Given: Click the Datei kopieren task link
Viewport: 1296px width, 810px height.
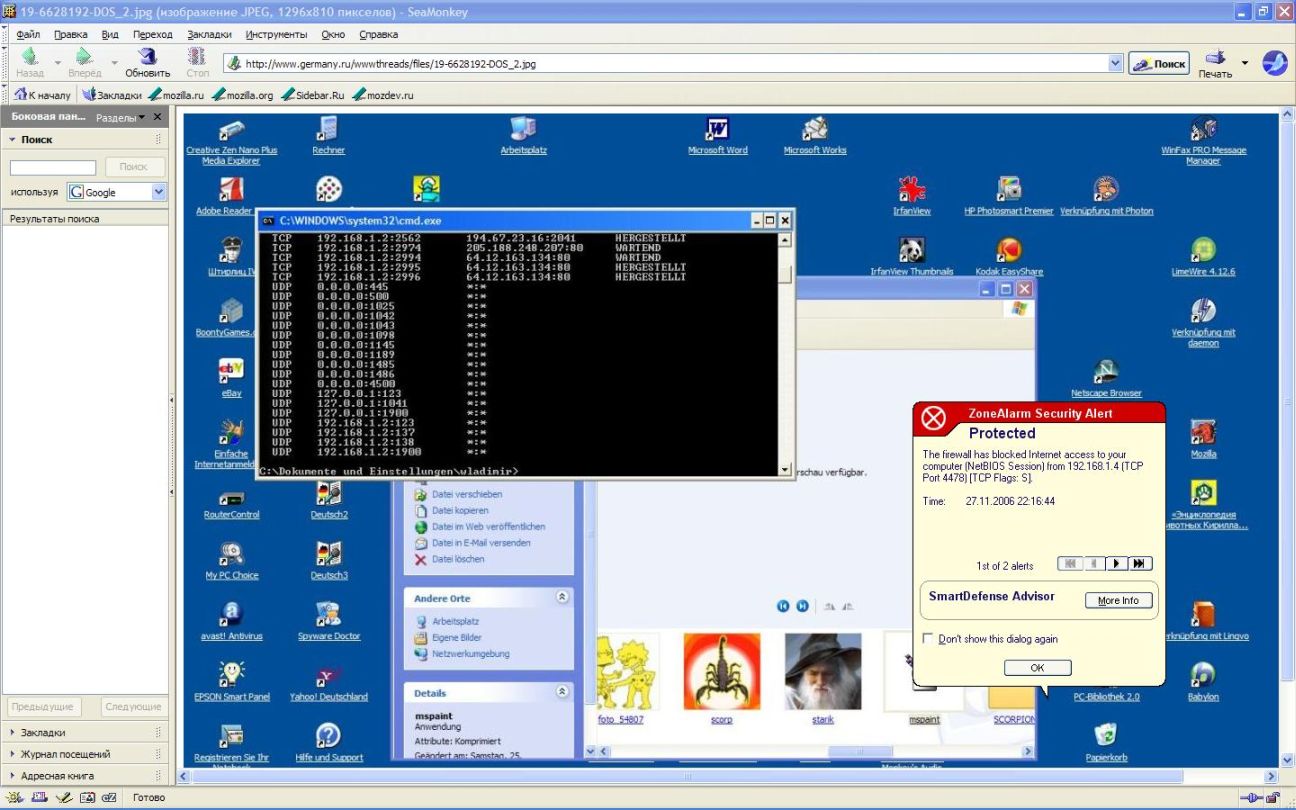Looking at the screenshot, I should 452,510.
